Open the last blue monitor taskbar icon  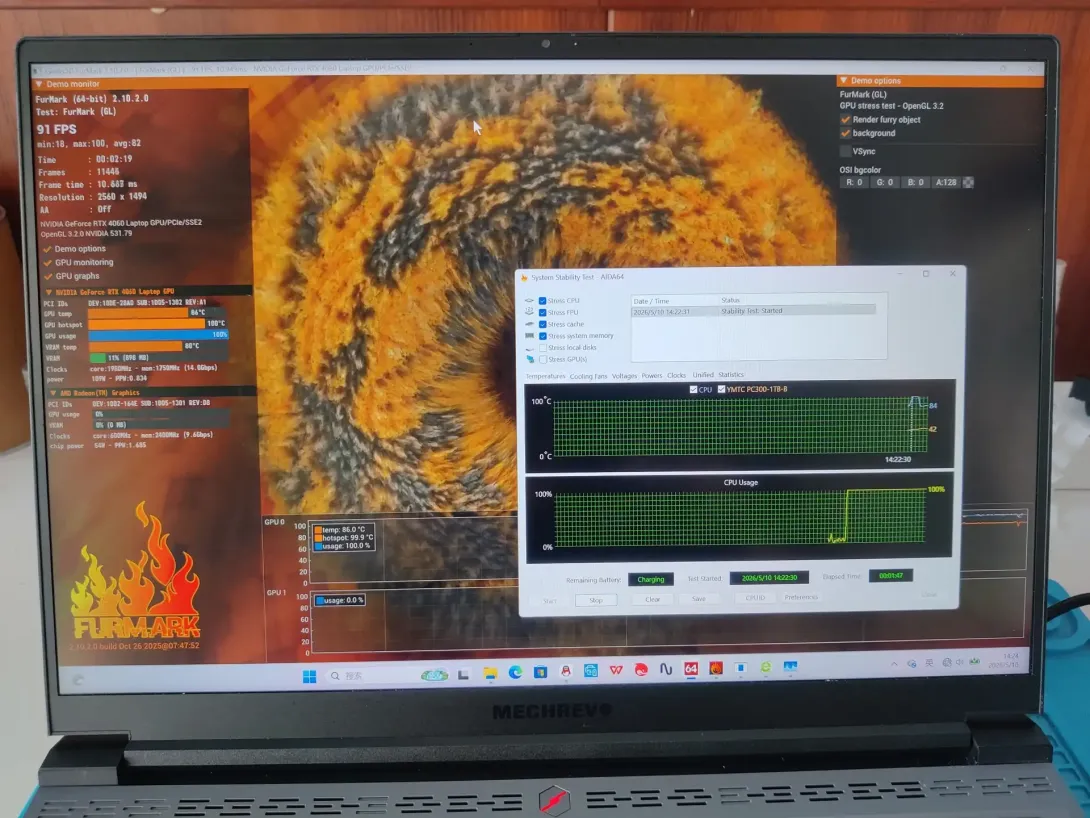tap(790, 666)
